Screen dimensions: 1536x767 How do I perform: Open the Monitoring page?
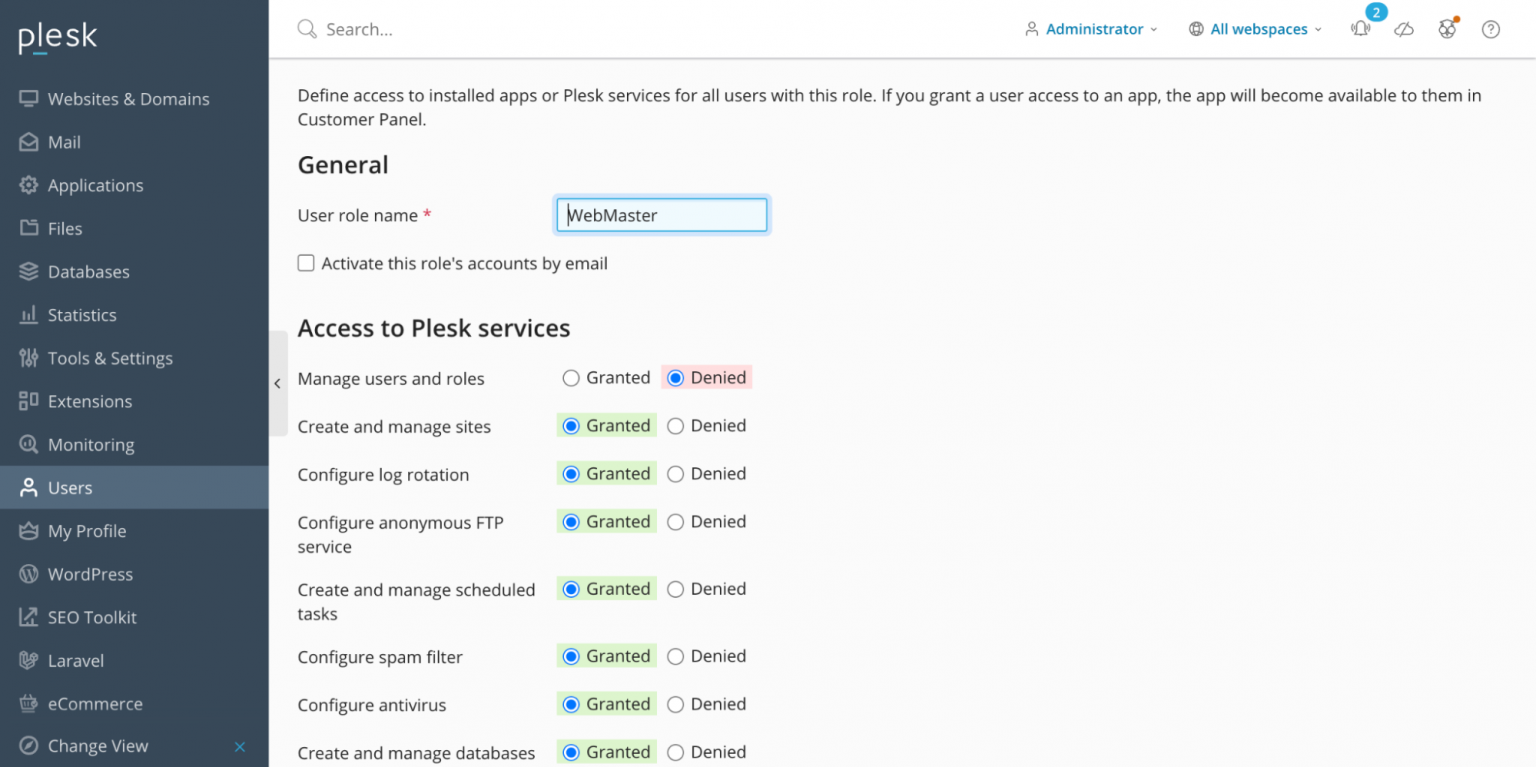coord(91,444)
